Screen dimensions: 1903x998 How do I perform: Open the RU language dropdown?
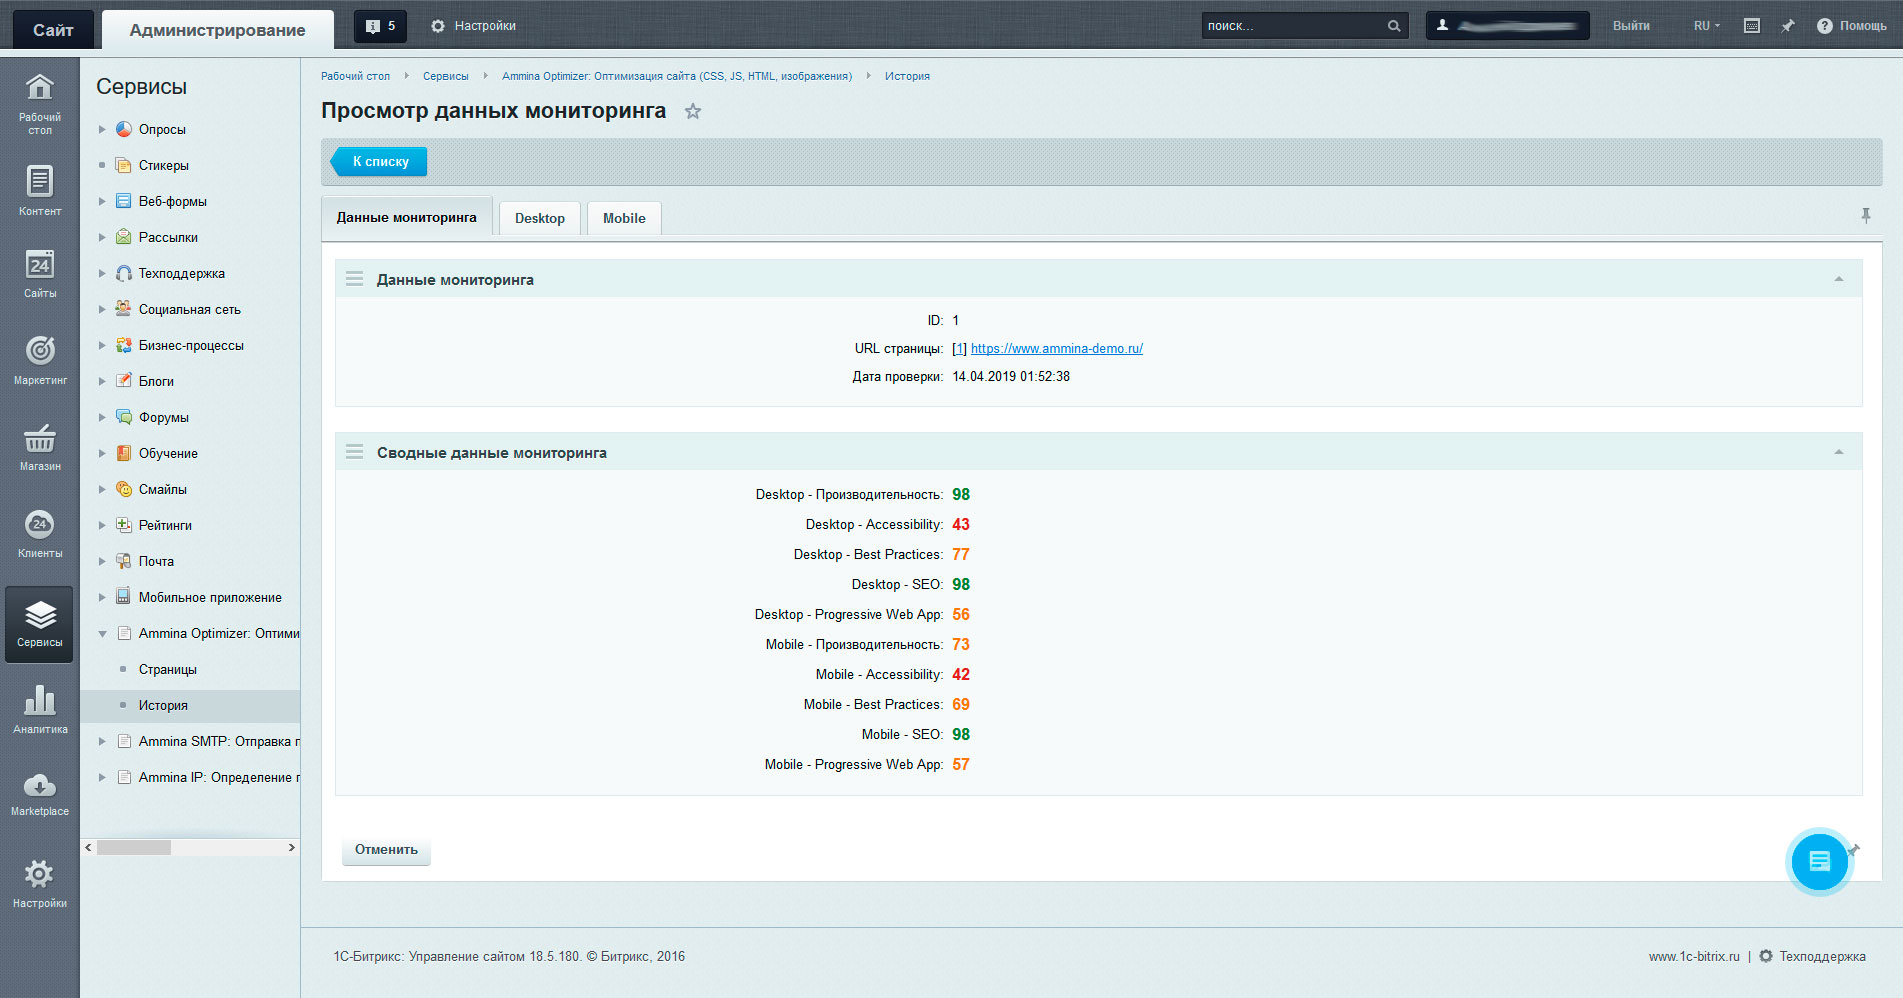click(x=1706, y=26)
